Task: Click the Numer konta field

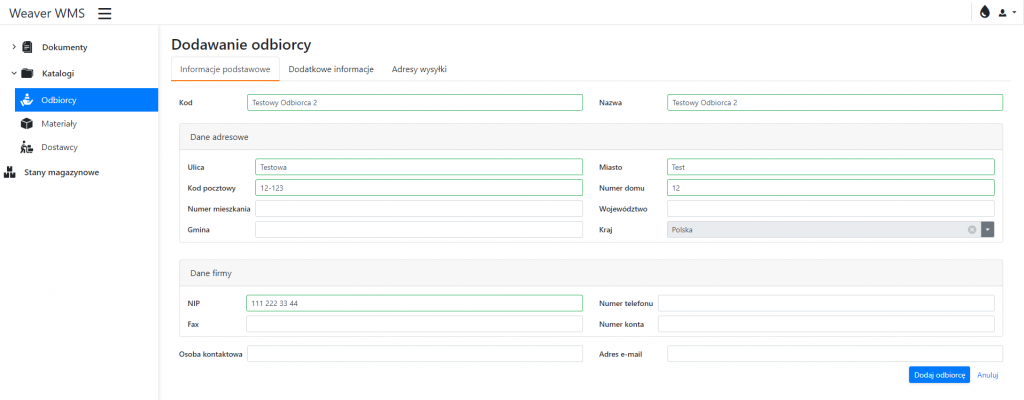Action: coord(826,324)
